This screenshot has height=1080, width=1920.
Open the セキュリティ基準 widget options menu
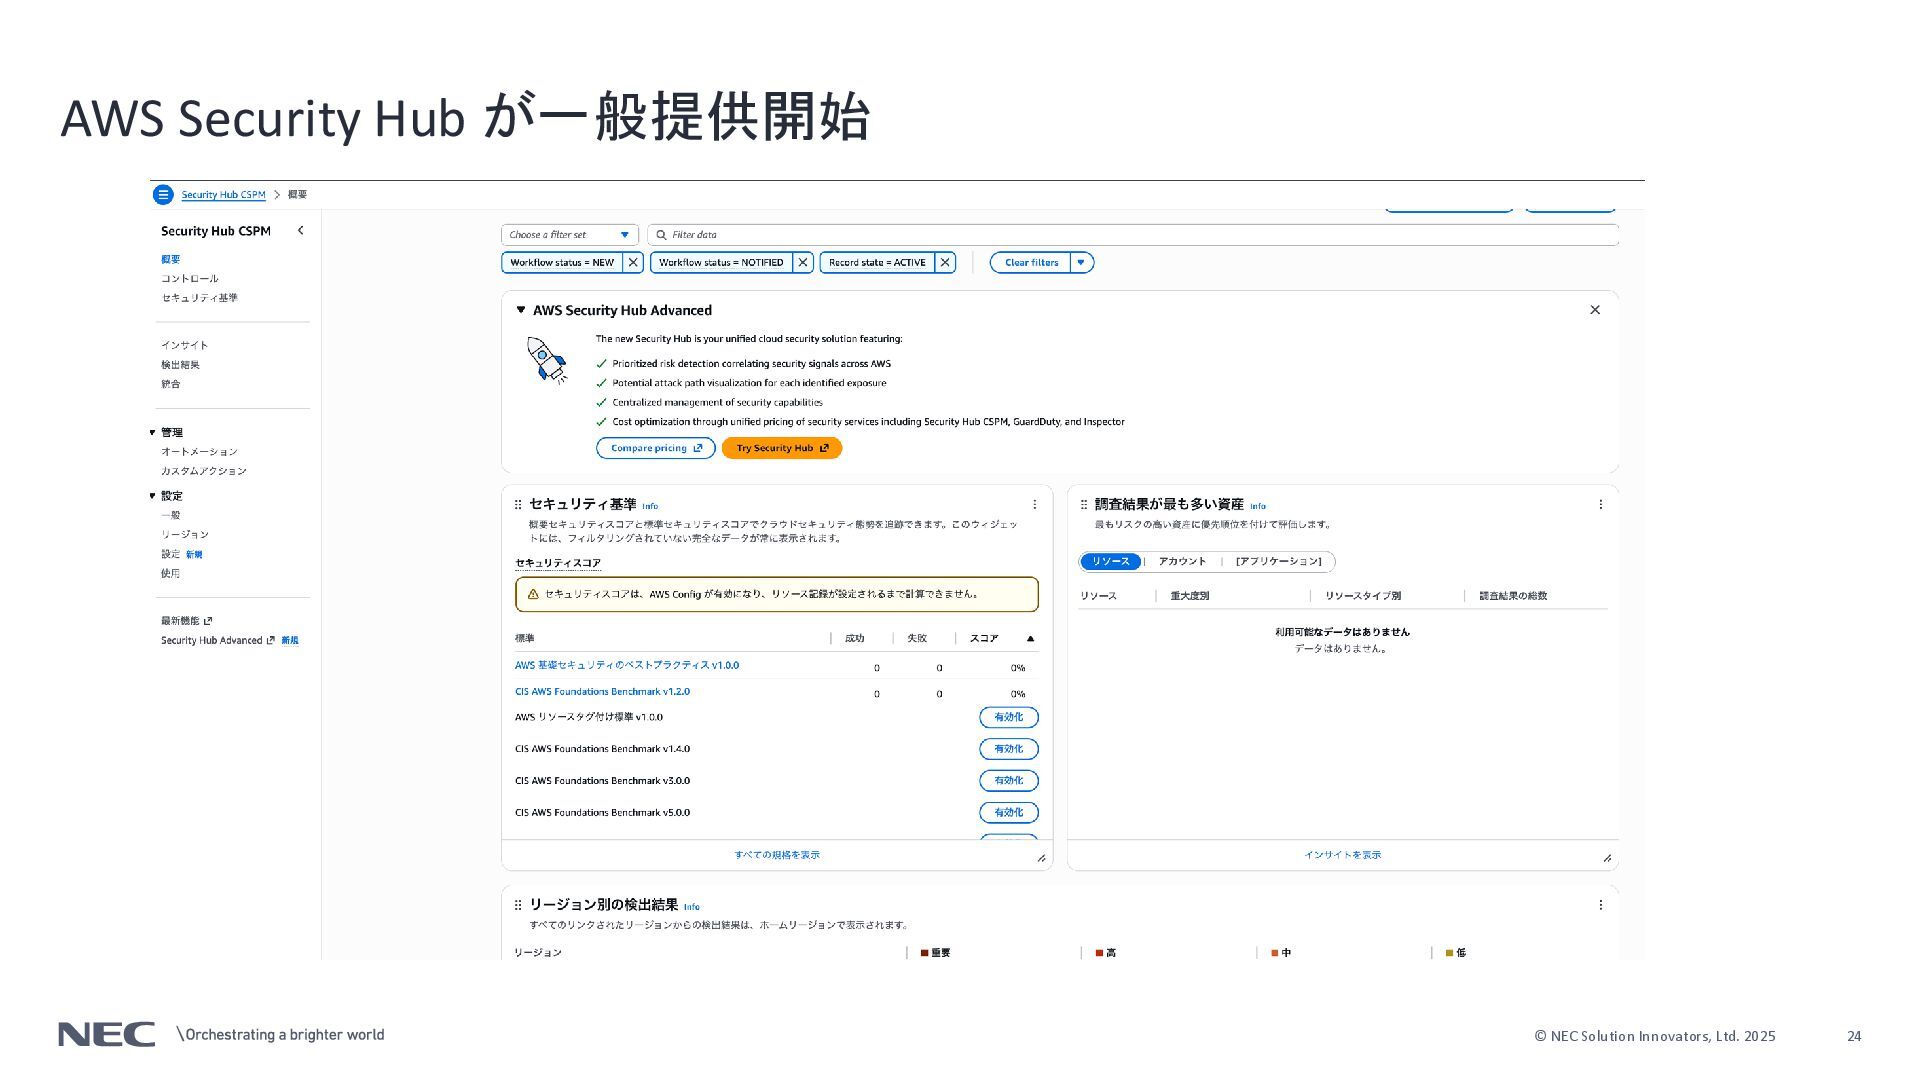click(1034, 505)
